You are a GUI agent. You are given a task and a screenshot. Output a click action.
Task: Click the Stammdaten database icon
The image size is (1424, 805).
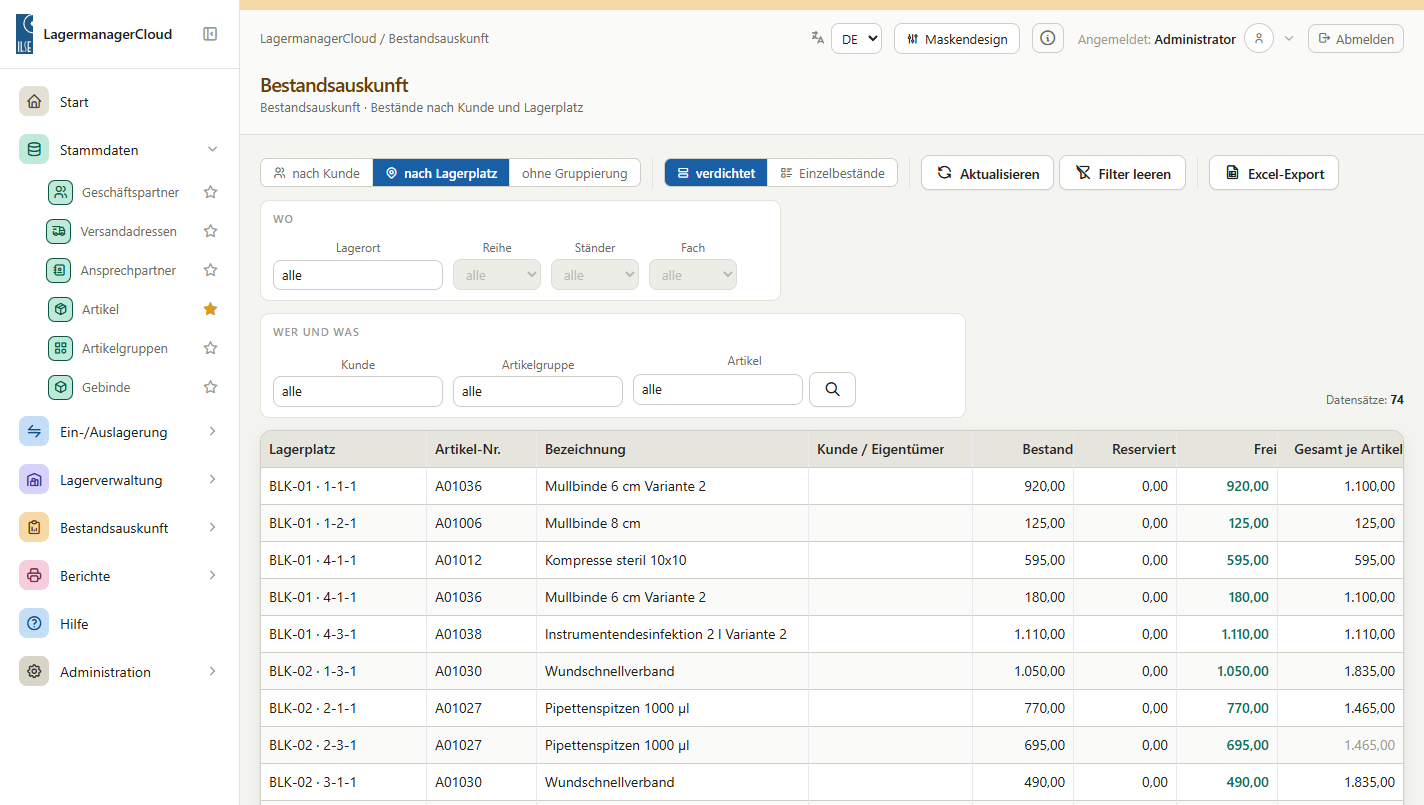point(34,150)
